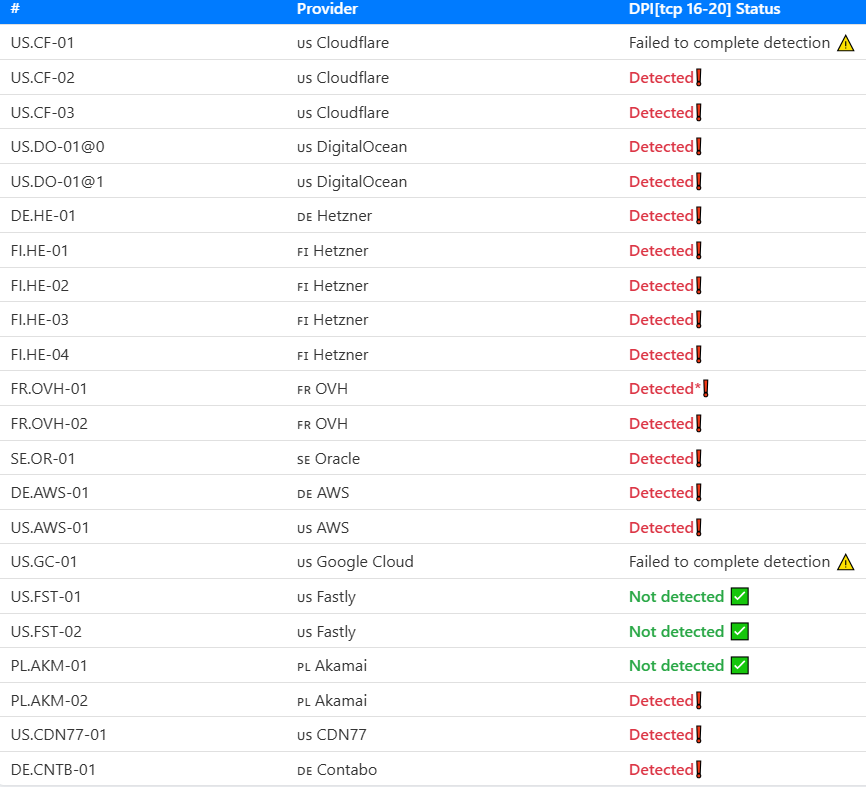Click 'US Fastly' provider in US.FST-02 row
Screen dimensions: 866x787
[326, 632]
